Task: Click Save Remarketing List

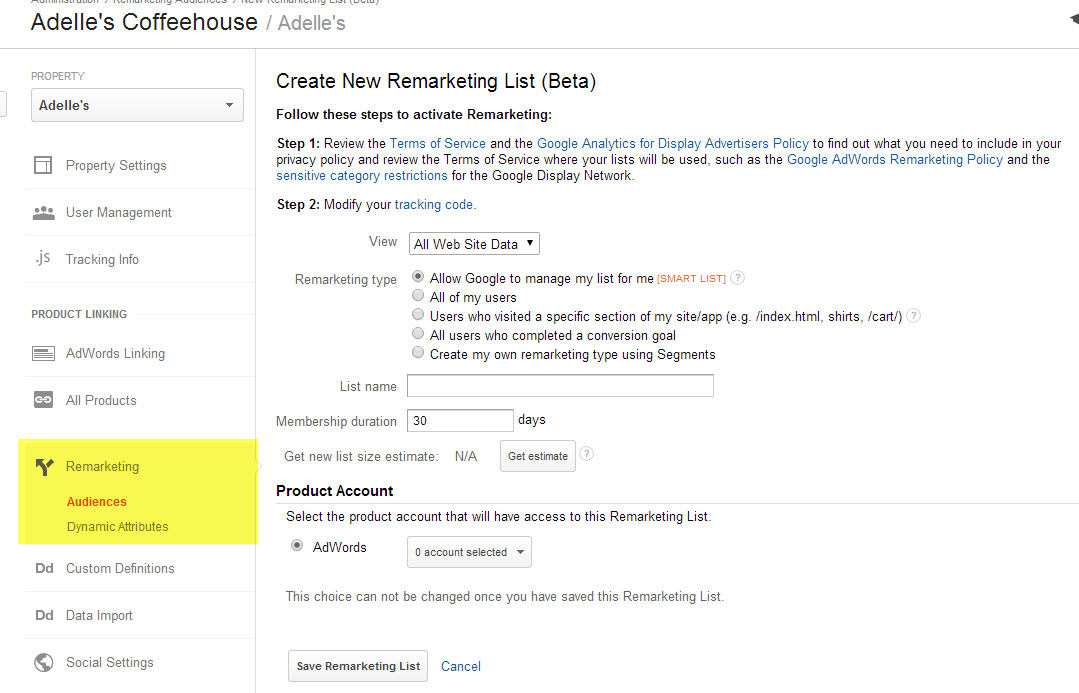Action: (x=358, y=666)
